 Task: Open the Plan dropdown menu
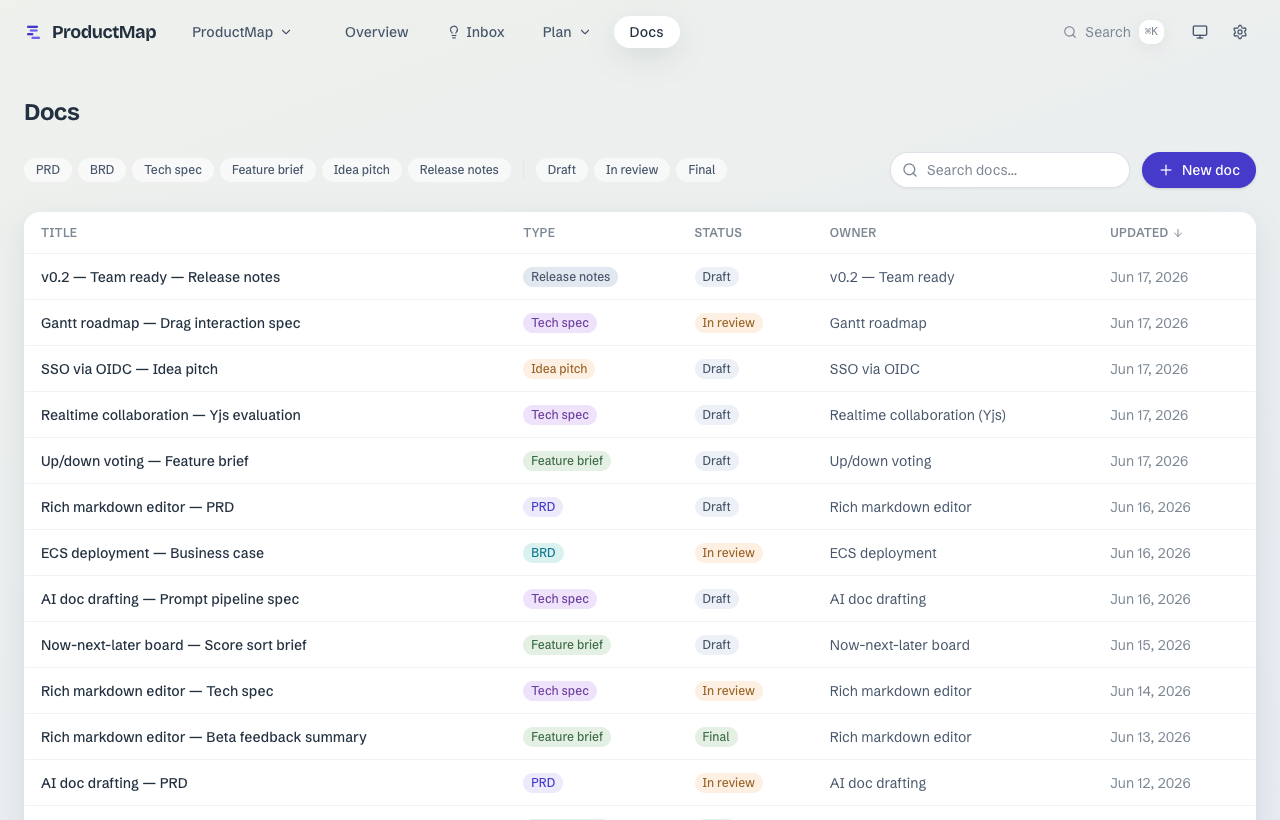click(x=566, y=32)
